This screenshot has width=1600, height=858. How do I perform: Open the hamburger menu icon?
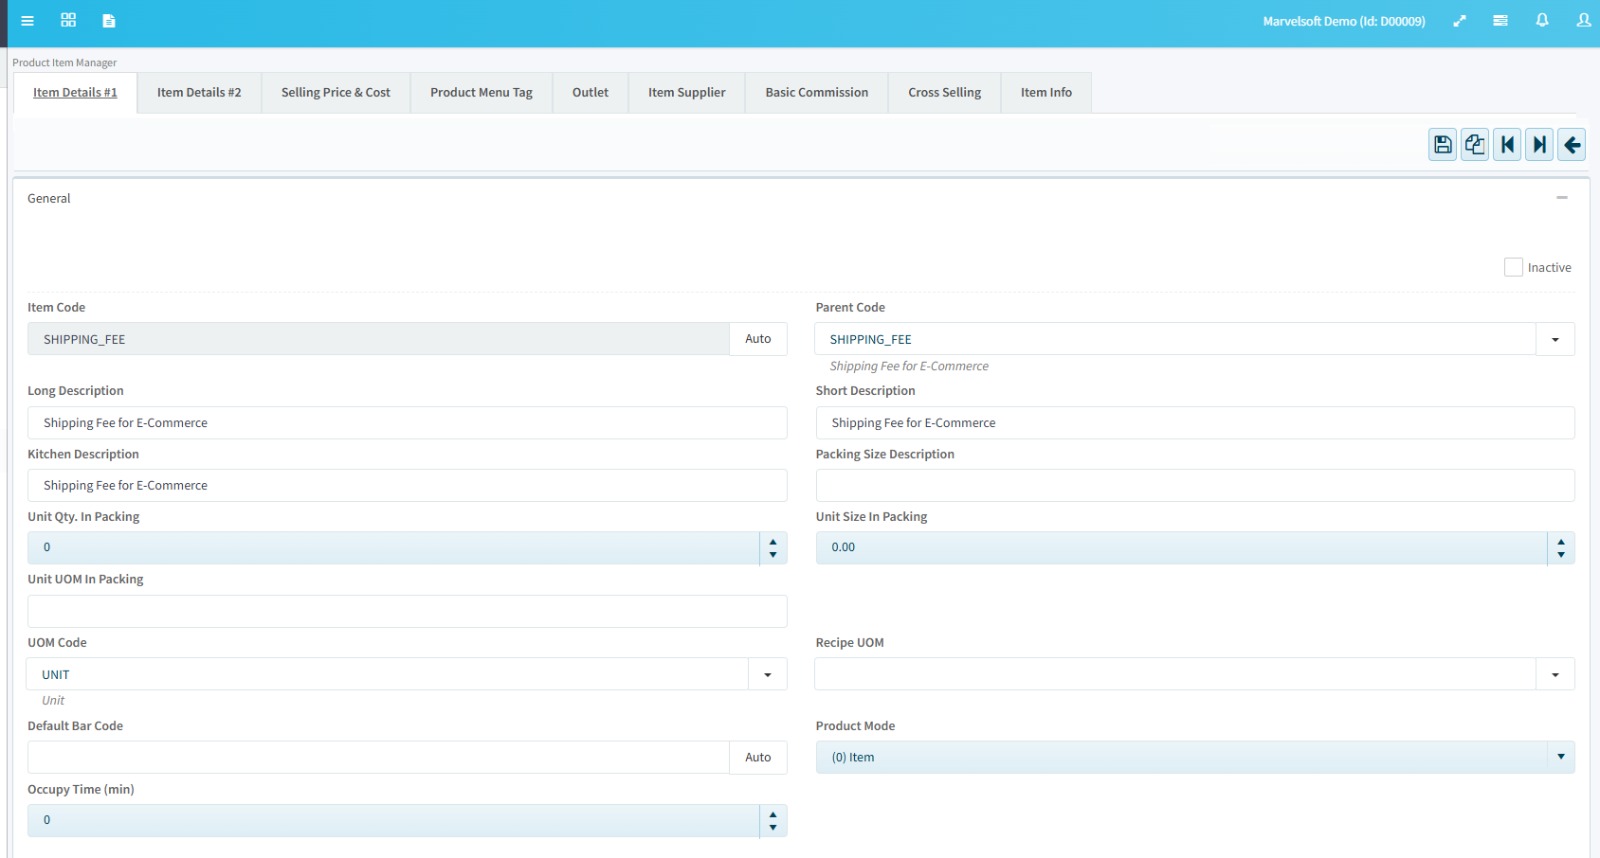tap(27, 21)
